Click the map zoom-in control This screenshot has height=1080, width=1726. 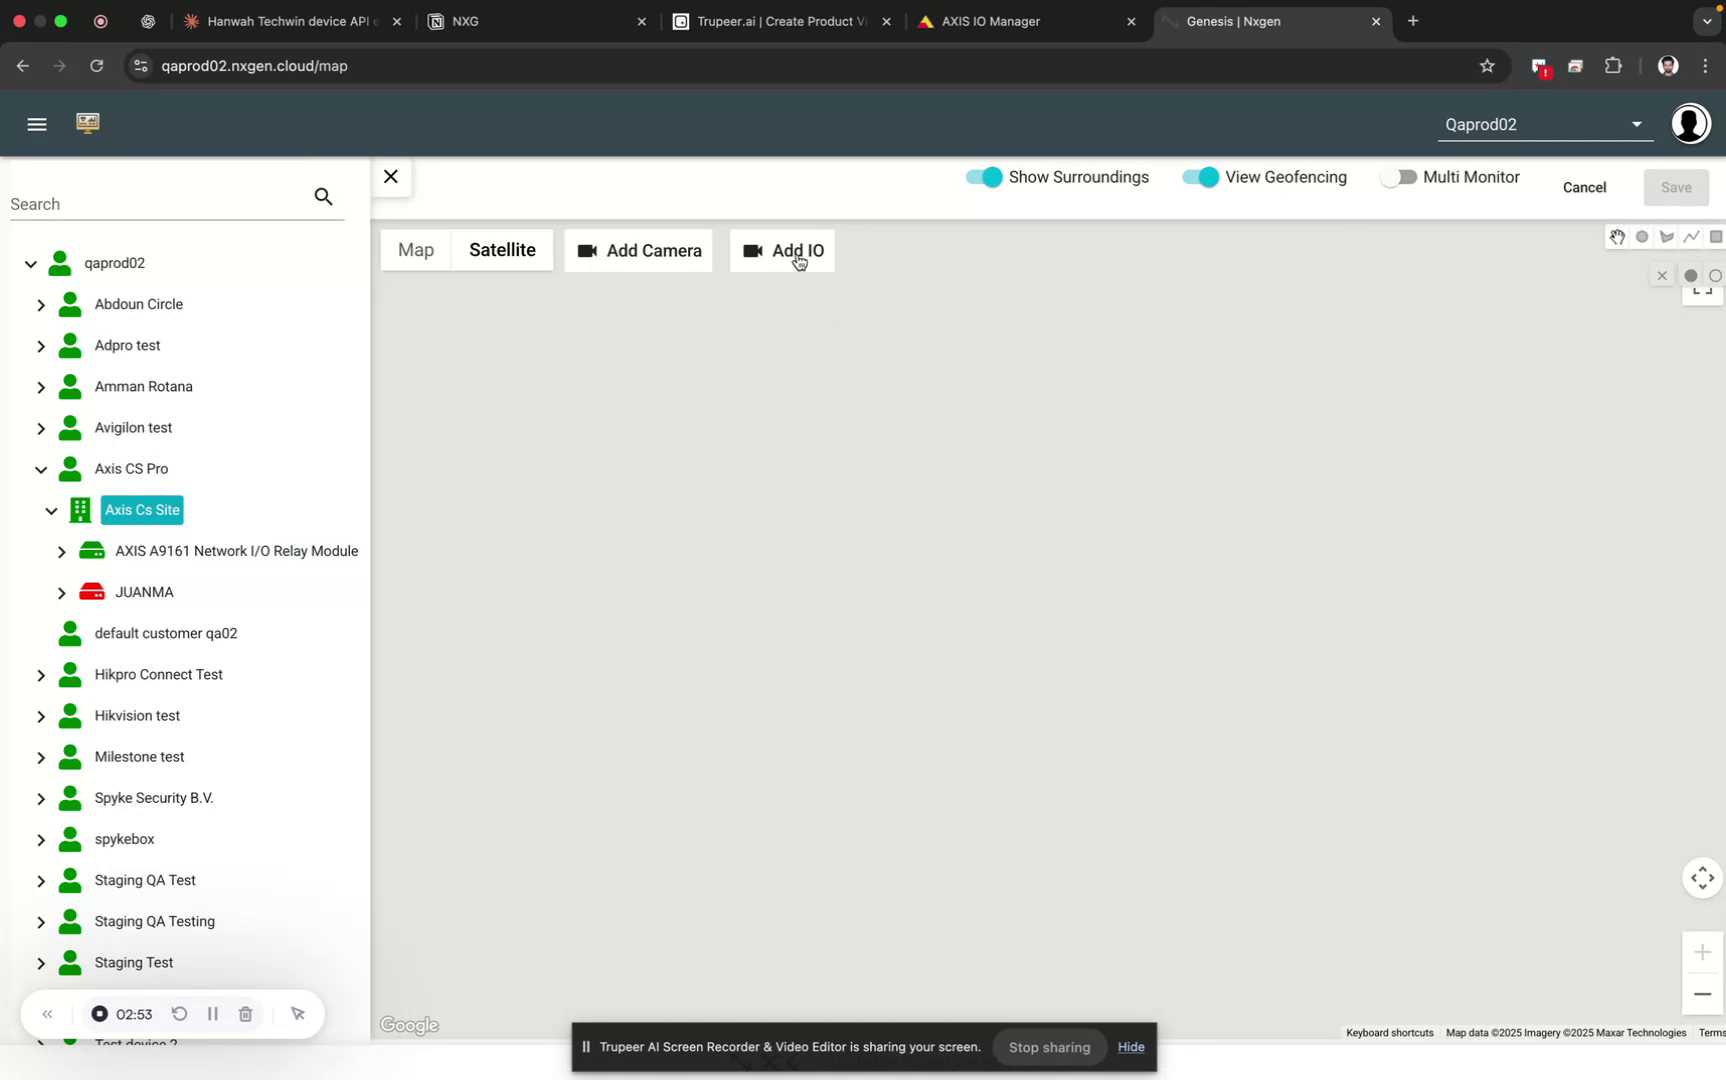point(1702,951)
